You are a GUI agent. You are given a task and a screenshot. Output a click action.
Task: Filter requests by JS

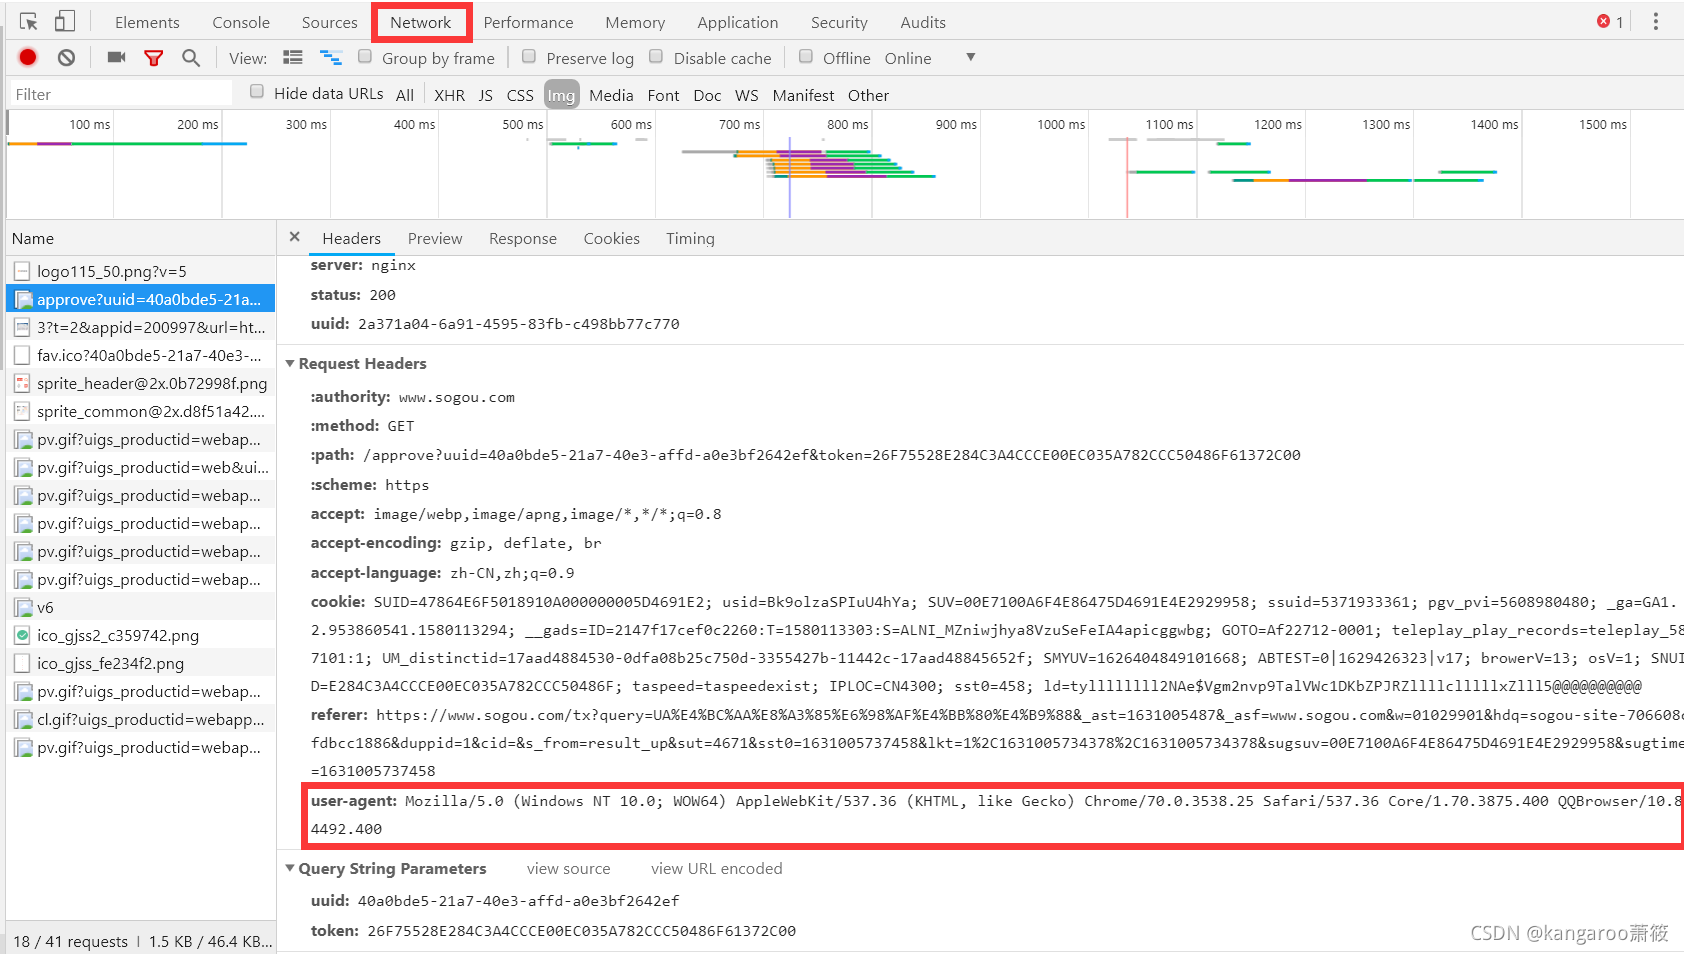click(x=486, y=95)
